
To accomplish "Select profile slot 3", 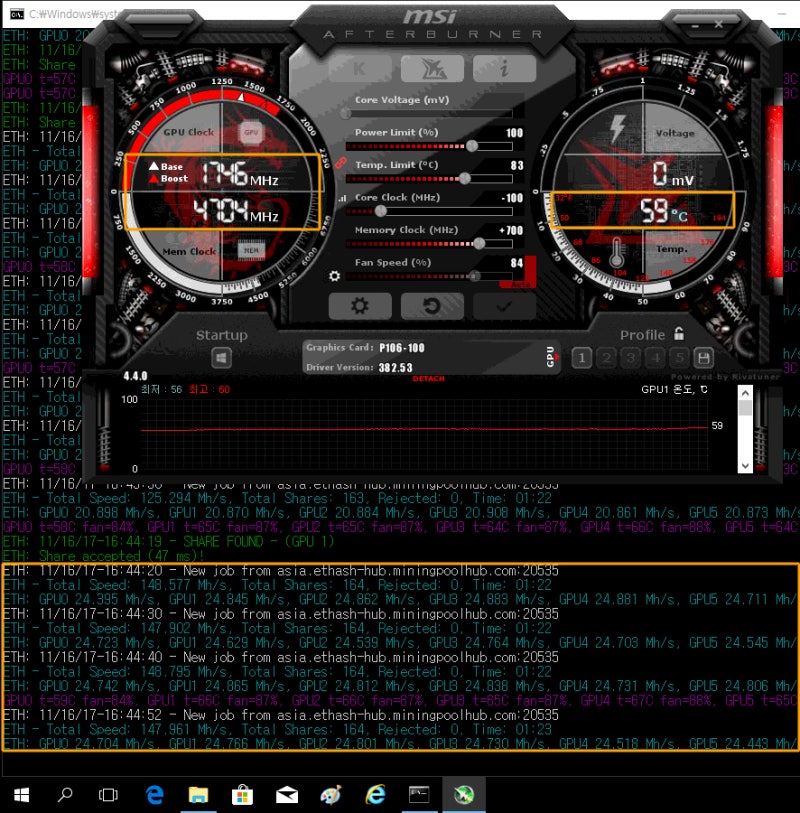I will [x=630, y=358].
